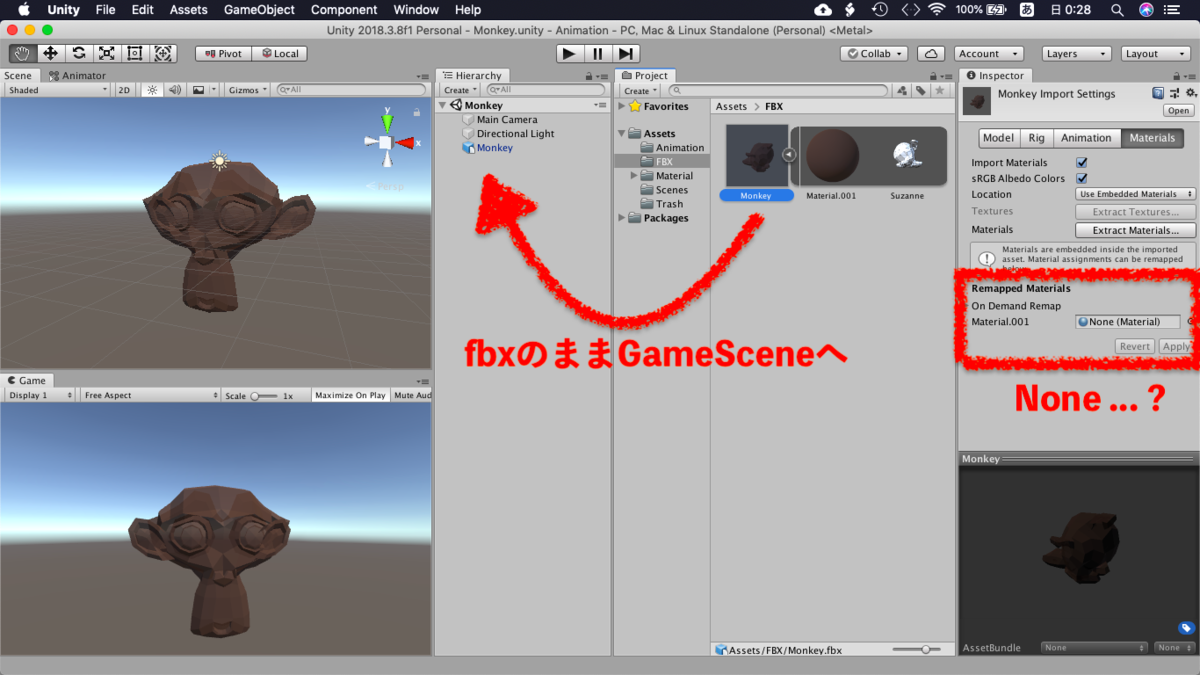Click the Save search star icon
This screenshot has width=1200, height=675.
(x=939, y=90)
